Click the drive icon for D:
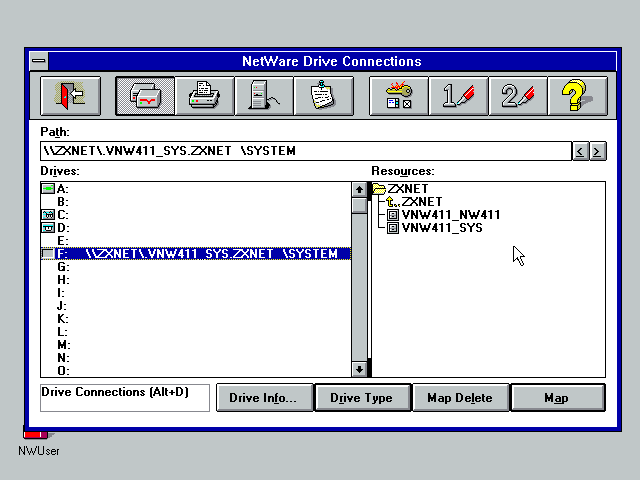The image size is (640, 480). point(48,227)
